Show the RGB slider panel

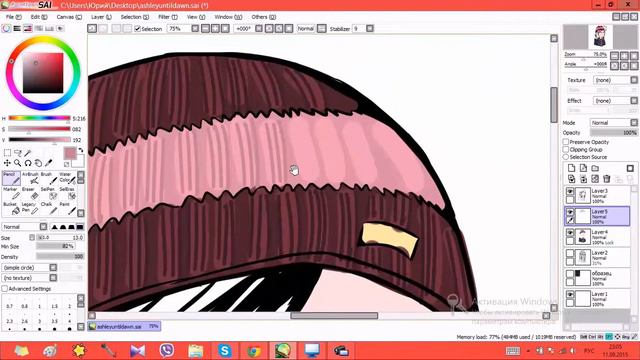17,29
